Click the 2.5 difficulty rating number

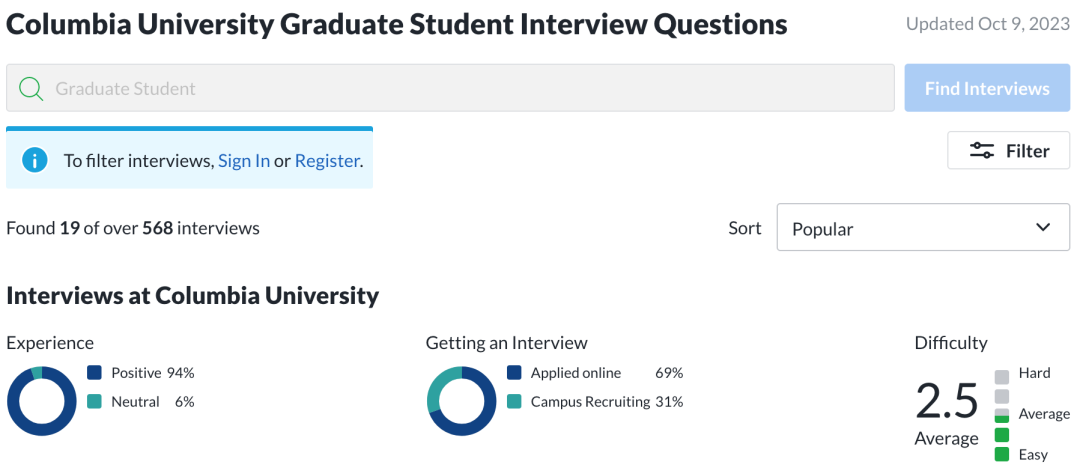tap(946, 401)
